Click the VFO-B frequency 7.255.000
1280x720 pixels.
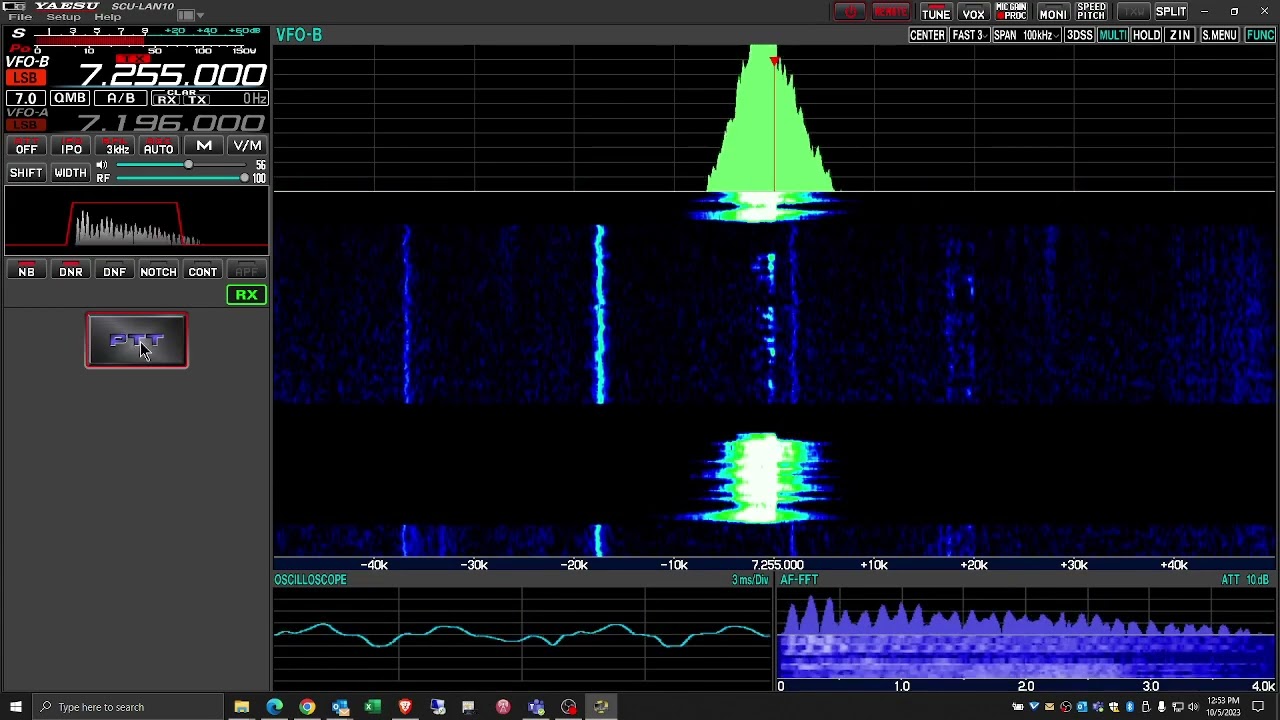point(172,75)
